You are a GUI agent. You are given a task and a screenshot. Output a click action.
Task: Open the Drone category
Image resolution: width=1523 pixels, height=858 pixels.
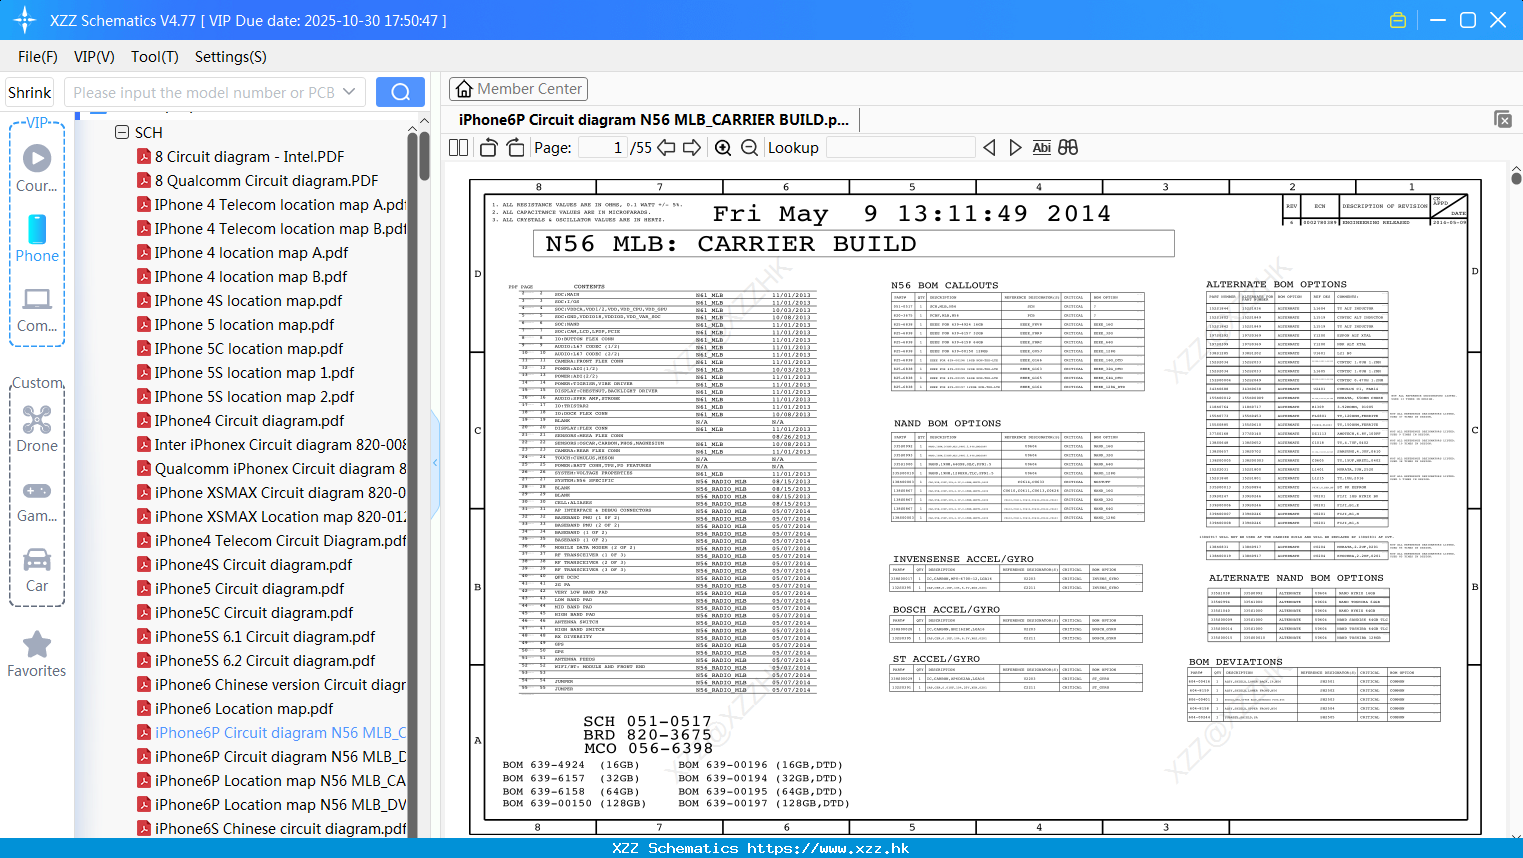pyautogui.click(x=37, y=429)
